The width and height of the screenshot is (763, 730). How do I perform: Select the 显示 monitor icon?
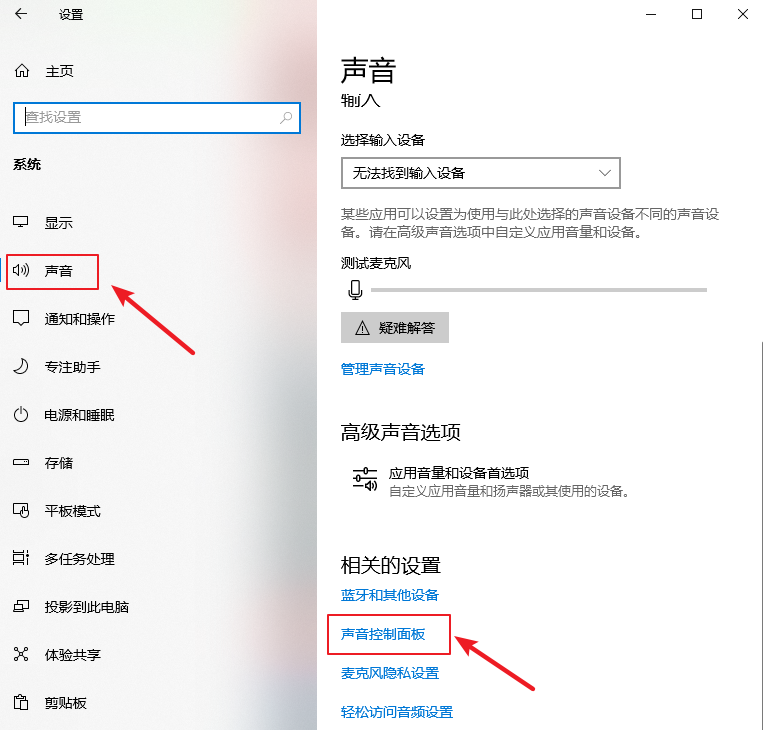21,222
